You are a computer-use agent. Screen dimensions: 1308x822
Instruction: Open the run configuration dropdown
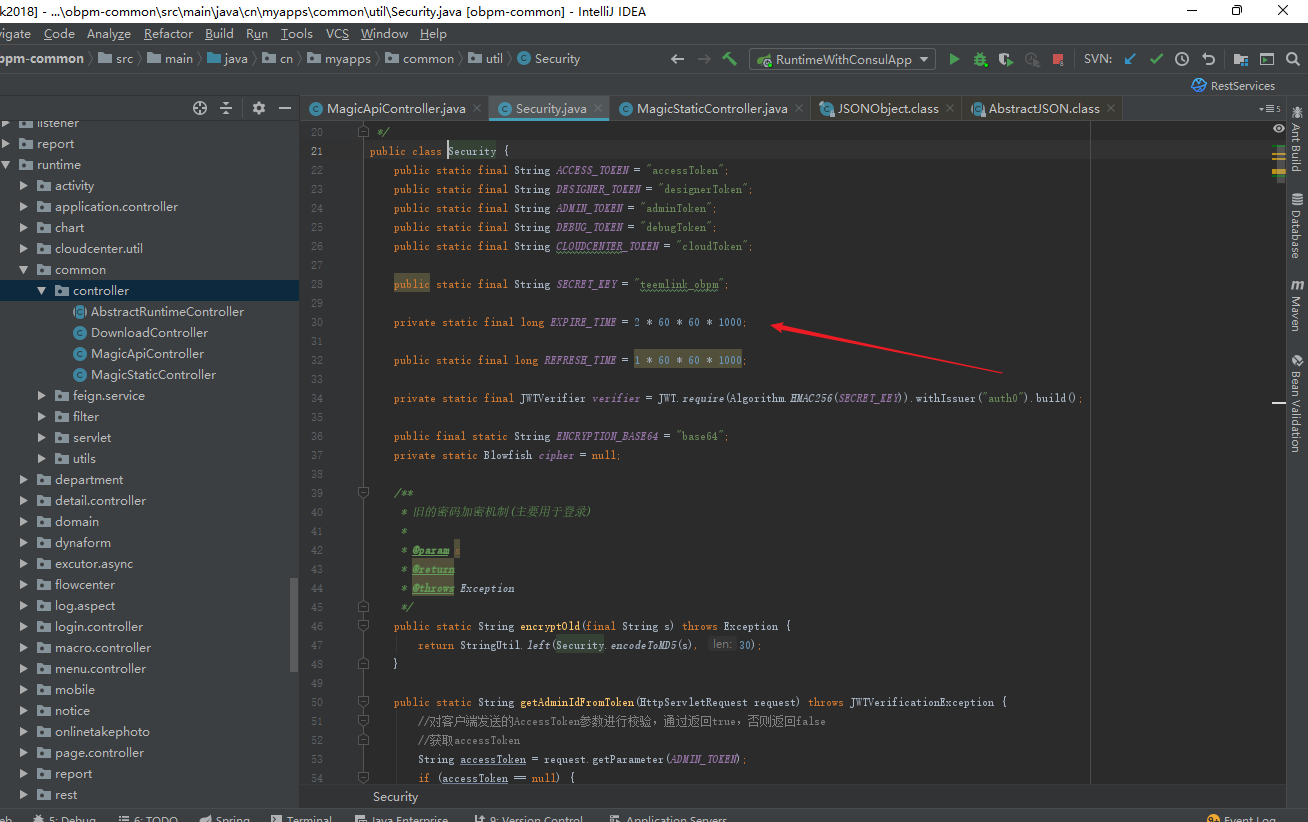click(843, 59)
